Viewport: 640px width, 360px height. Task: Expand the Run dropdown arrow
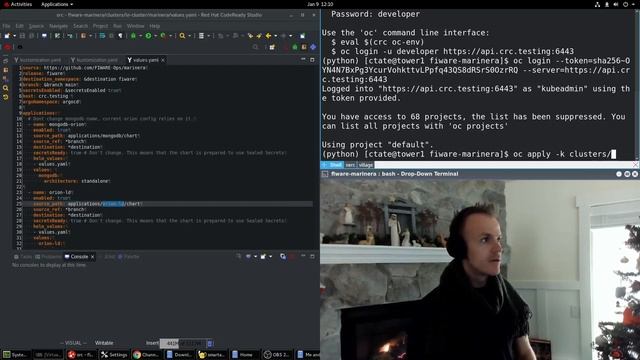tap(156, 36)
